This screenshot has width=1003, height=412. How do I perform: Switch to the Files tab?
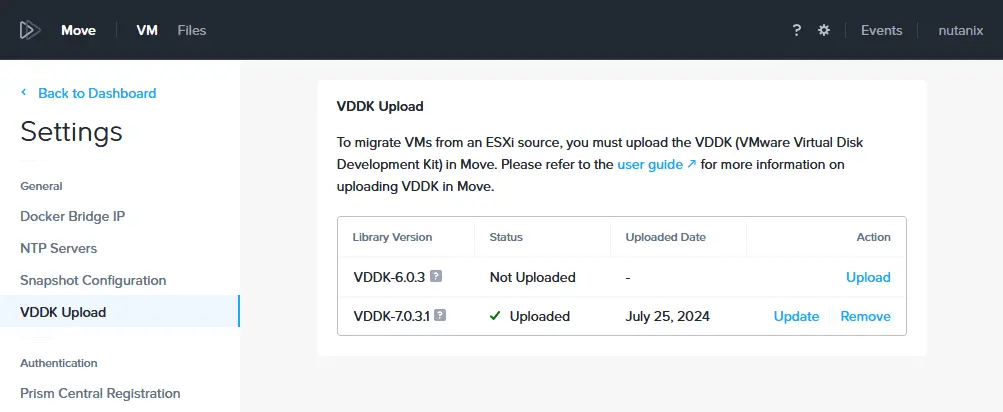click(x=192, y=30)
